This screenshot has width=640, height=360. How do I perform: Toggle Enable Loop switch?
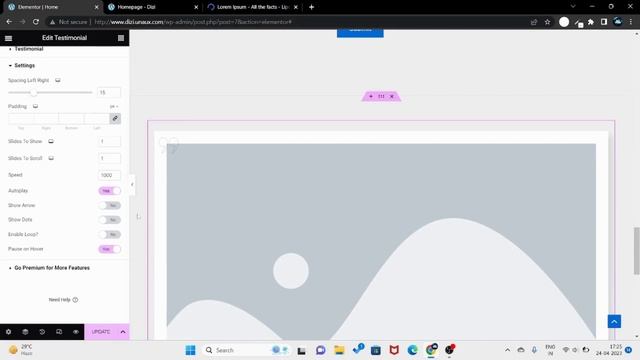point(109,234)
